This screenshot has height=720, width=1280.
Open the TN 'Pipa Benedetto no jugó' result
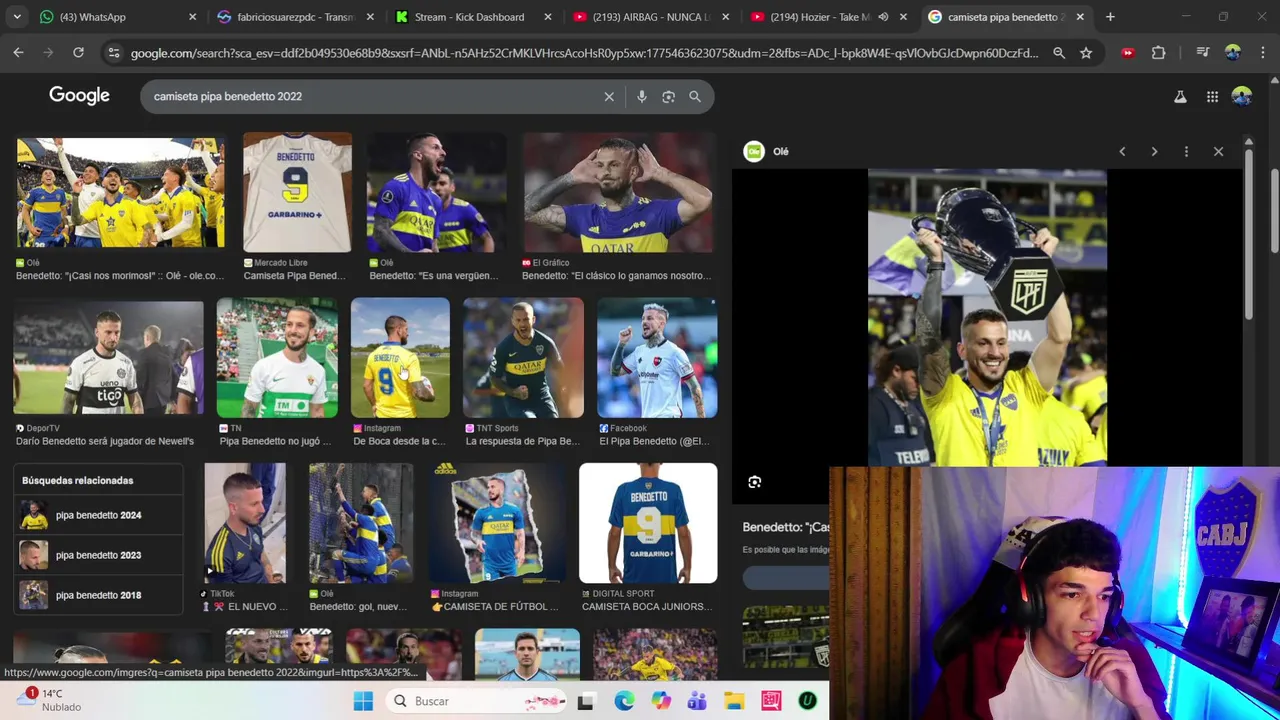pyautogui.click(x=277, y=357)
